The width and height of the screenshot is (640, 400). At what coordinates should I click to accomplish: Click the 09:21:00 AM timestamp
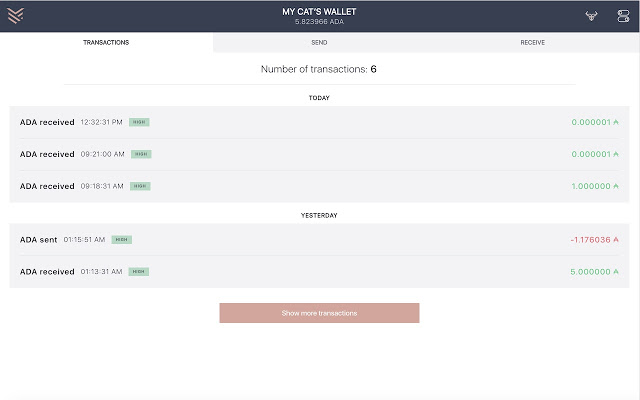tap(103, 155)
